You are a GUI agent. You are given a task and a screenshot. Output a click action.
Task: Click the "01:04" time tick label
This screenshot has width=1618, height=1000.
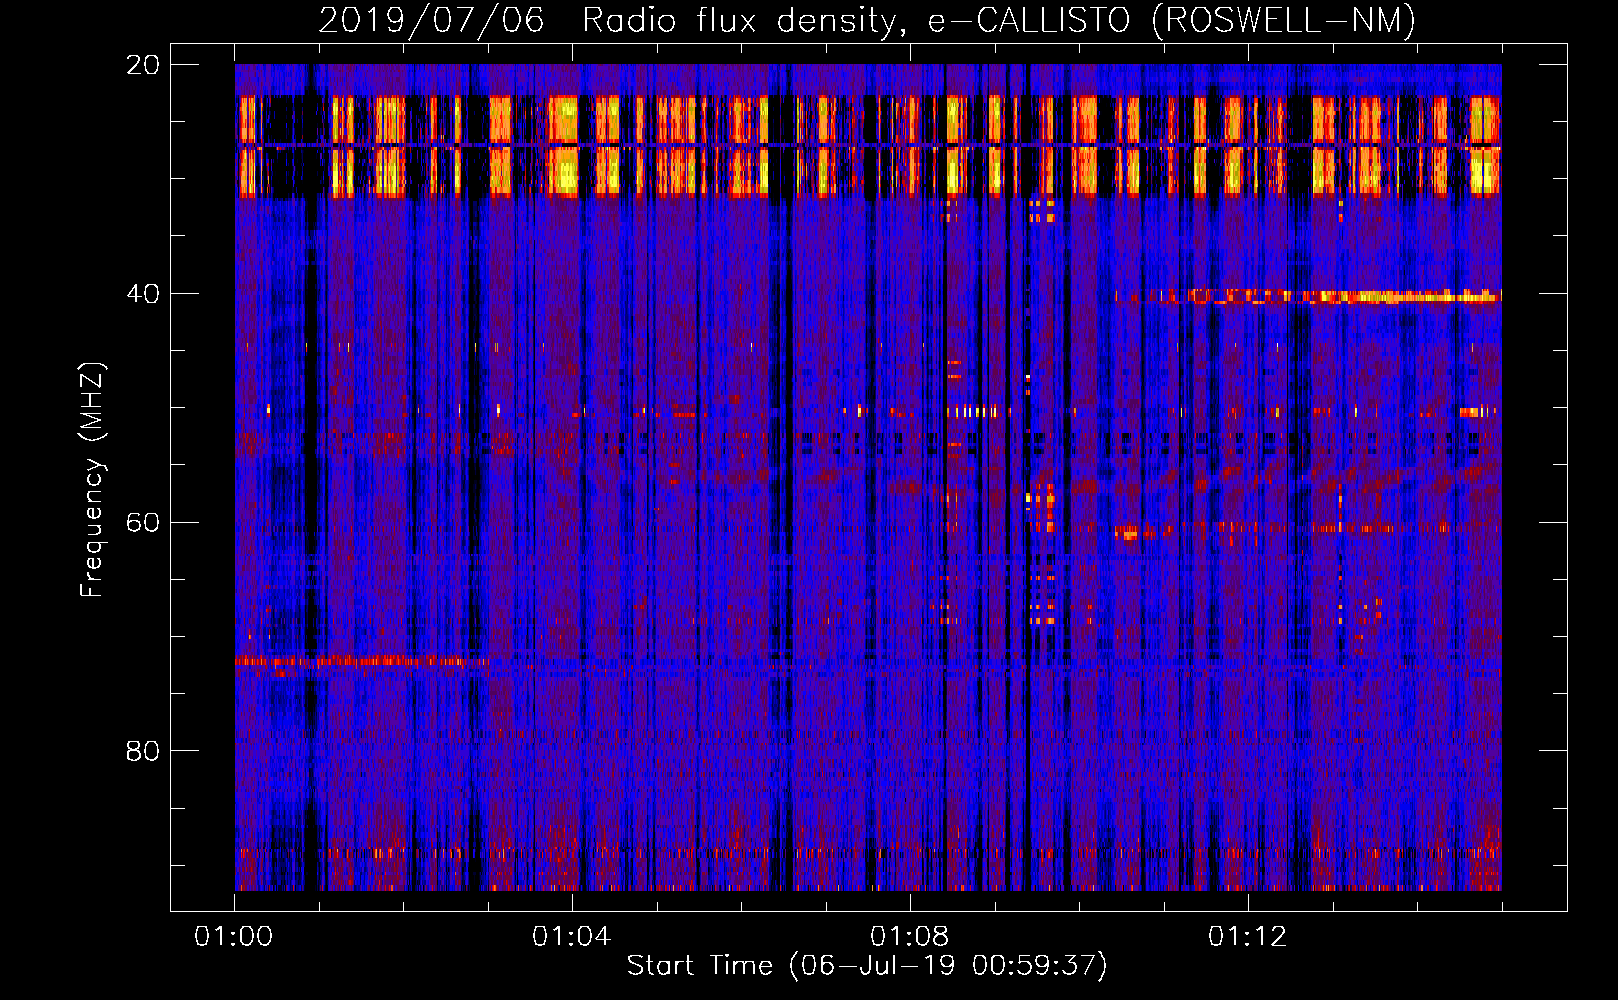(x=571, y=937)
